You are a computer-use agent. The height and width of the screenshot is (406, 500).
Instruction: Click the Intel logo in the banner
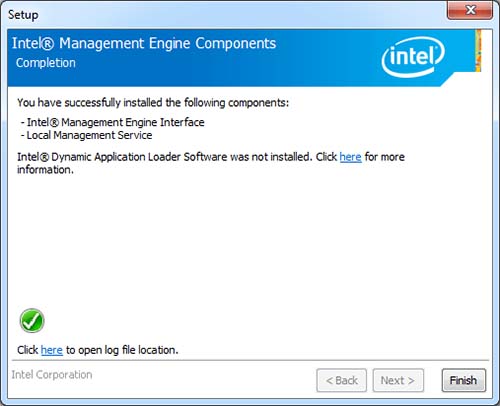pos(413,57)
